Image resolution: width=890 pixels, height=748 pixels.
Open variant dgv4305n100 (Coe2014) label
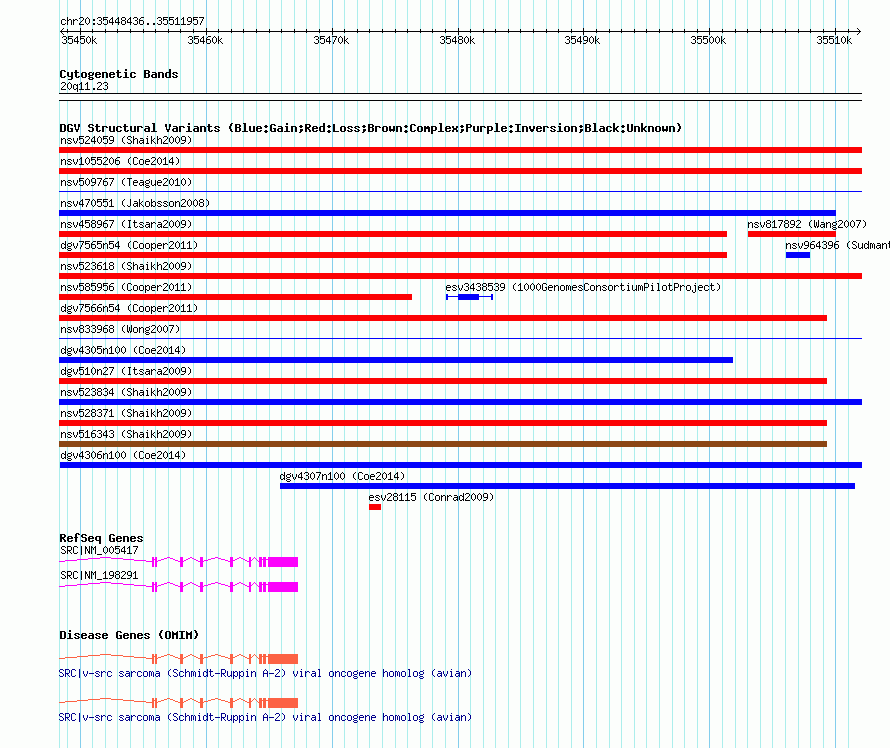pos(123,350)
